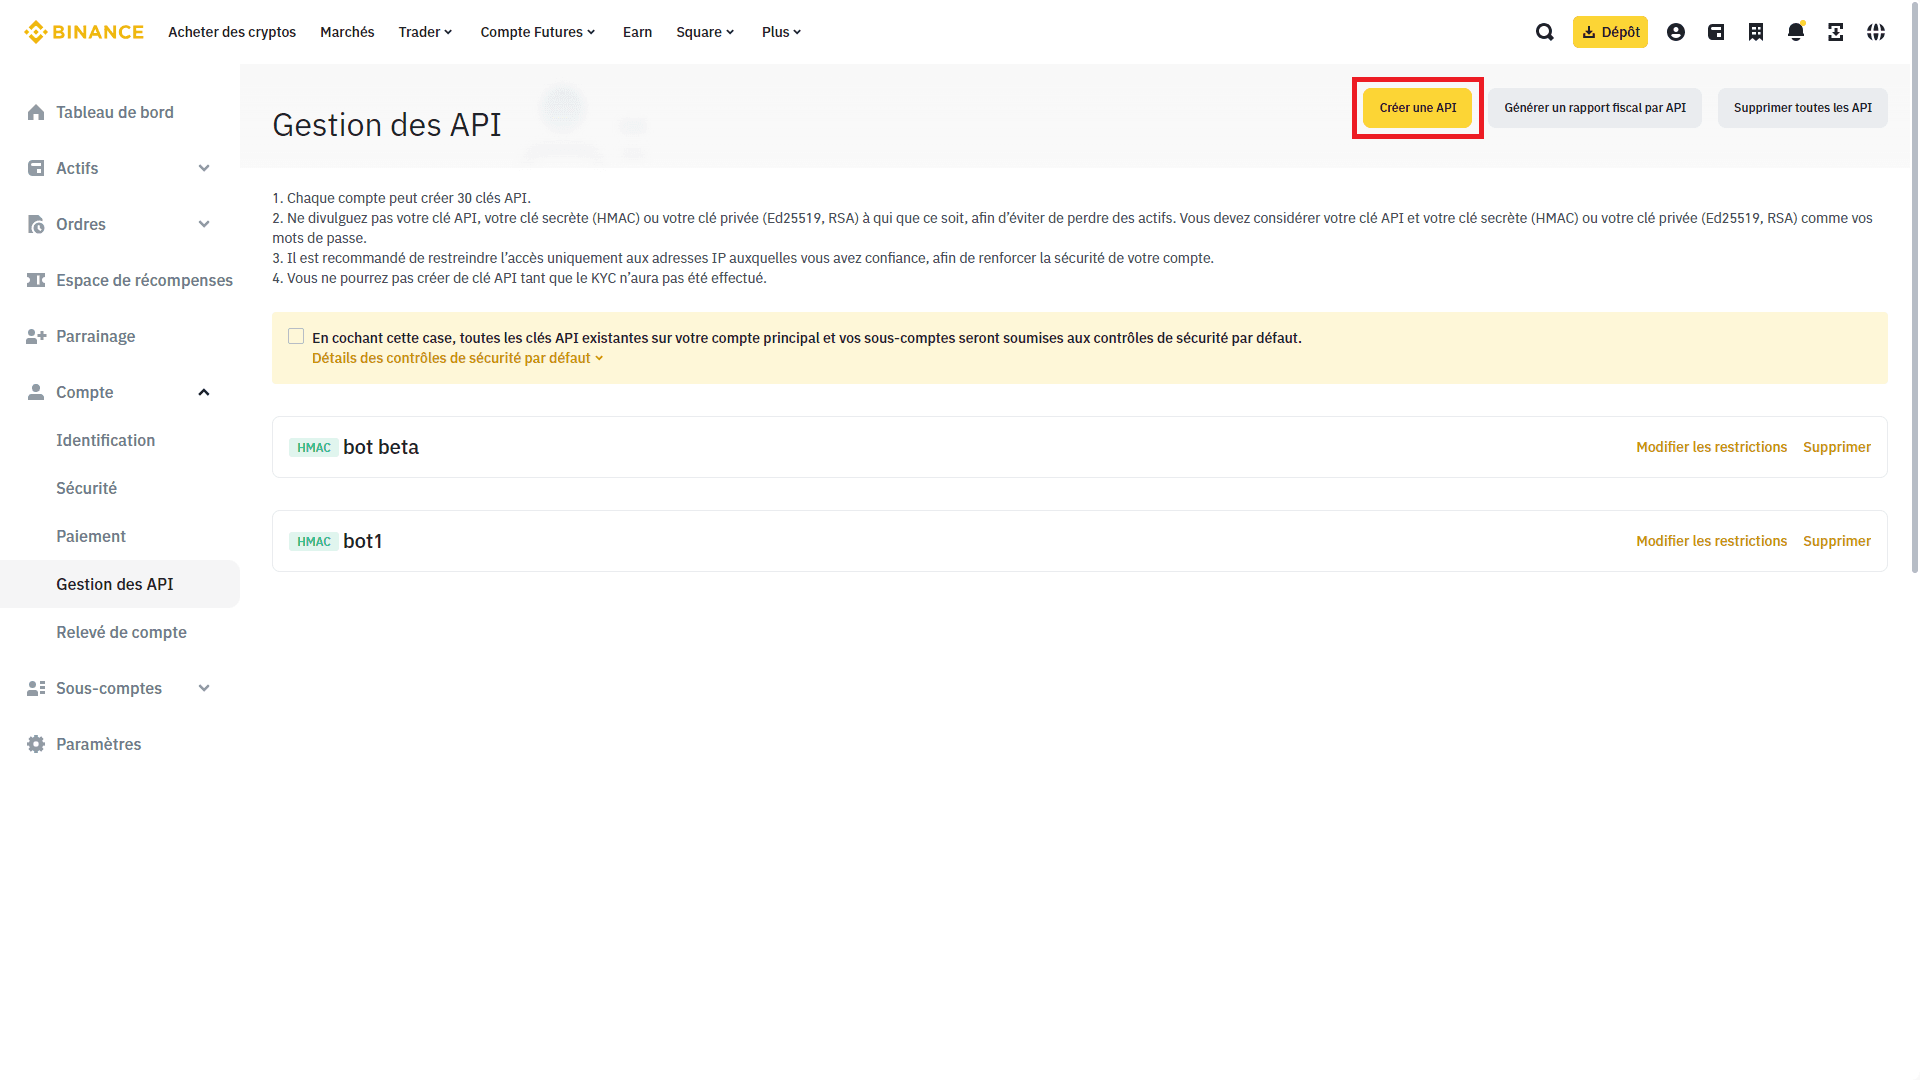This screenshot has height=1080, width=1920.
Task: Click the Paramètres gear icon
Action: click(36, 744)
